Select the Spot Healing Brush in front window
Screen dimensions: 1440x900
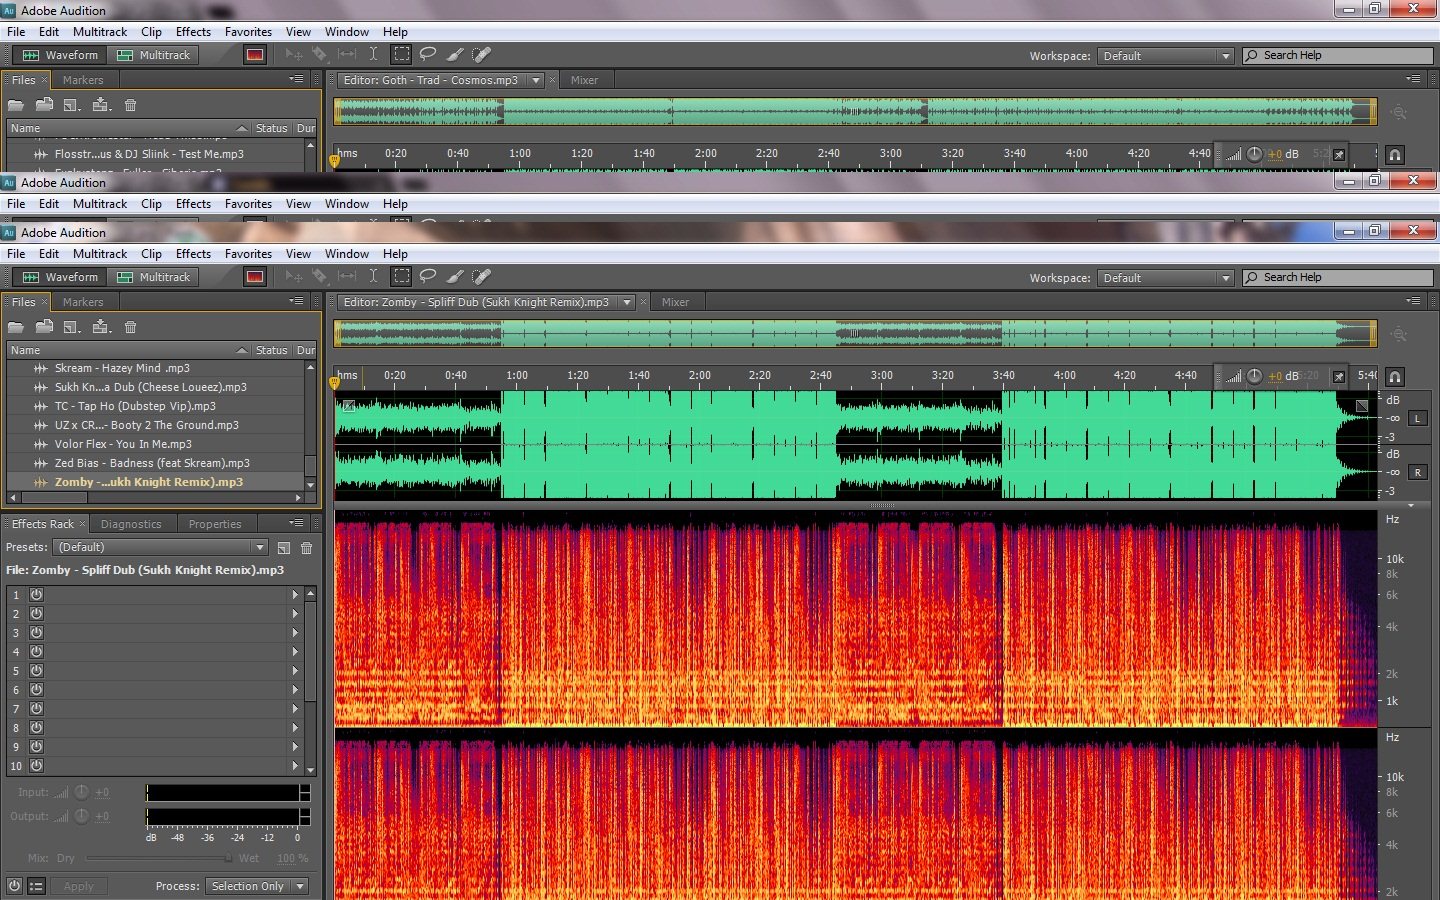[482, 277]
